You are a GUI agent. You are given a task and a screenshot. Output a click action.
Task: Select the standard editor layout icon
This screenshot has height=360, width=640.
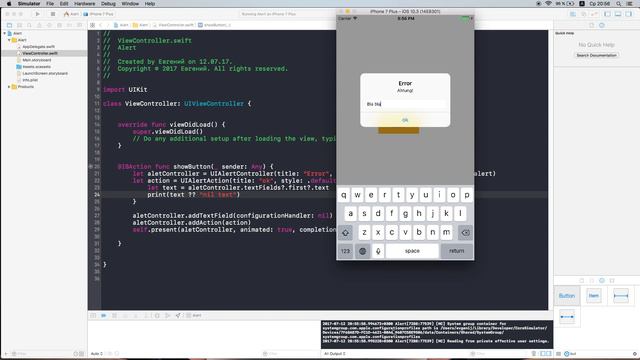click(x=573, y=14)
